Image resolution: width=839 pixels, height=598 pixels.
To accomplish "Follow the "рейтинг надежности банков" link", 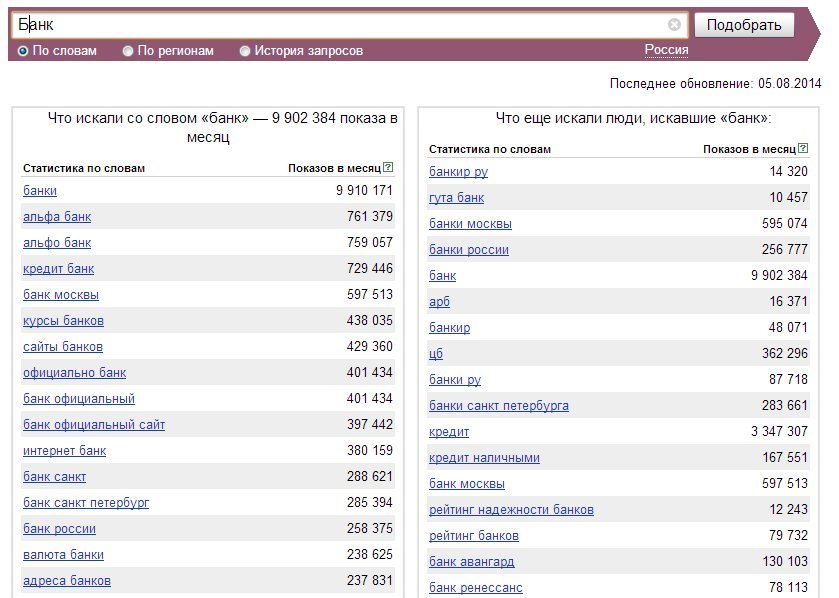I will (x=511, y=510).
